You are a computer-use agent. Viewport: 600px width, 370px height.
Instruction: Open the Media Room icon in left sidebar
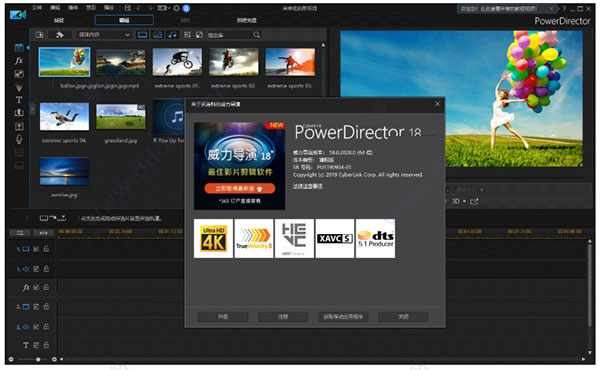pos(19,47)
